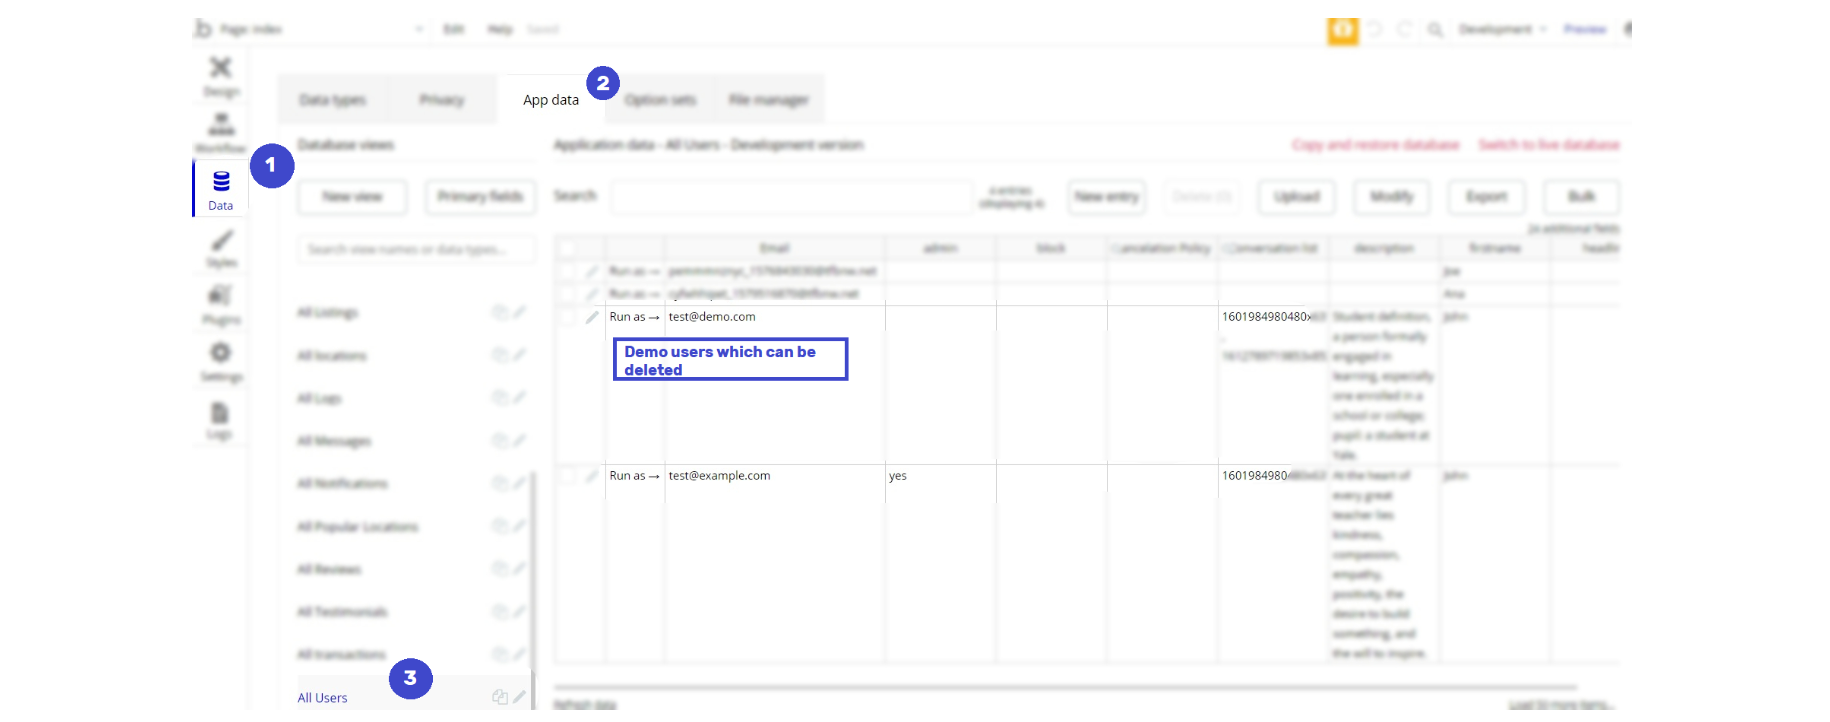Tick the checkbox for the test@example.com row
This screenshot has height=722, width=1830.
coord(567,476)
